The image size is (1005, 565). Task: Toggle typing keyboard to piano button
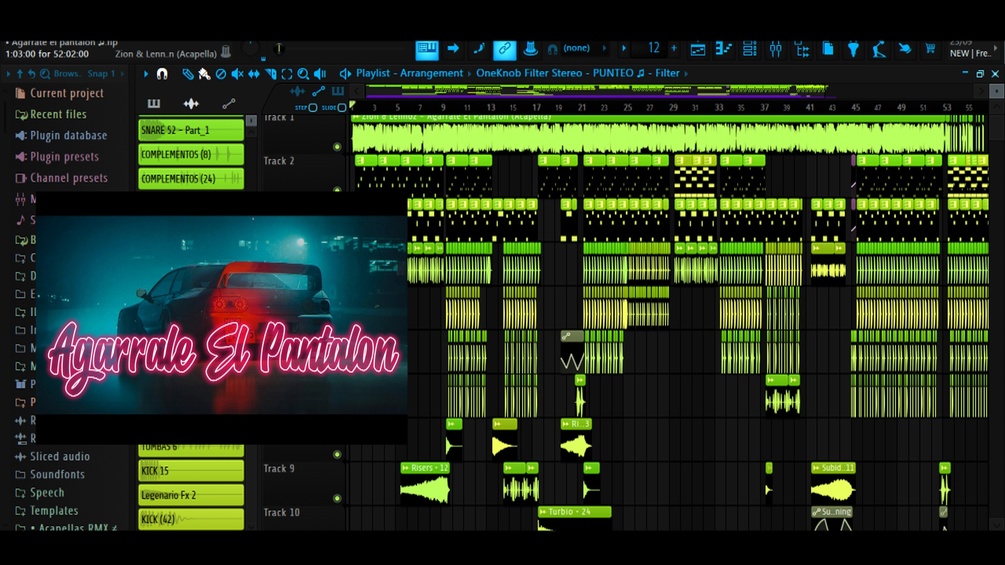pyautogui.click(x=426, y=49)
